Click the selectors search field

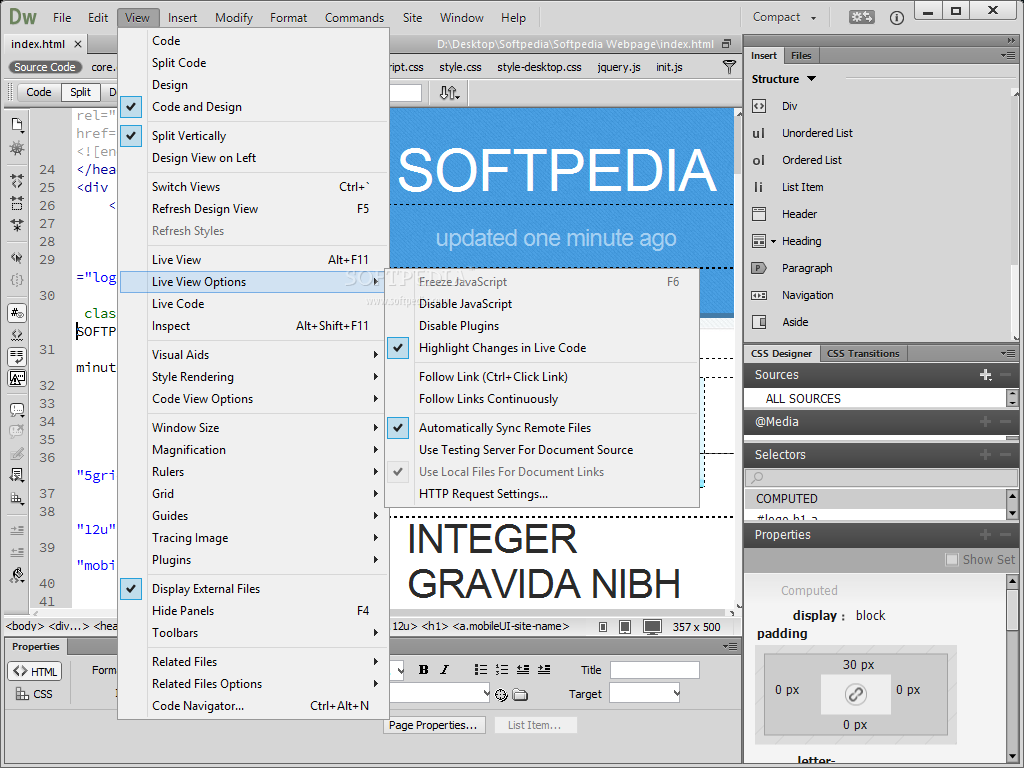881,477
